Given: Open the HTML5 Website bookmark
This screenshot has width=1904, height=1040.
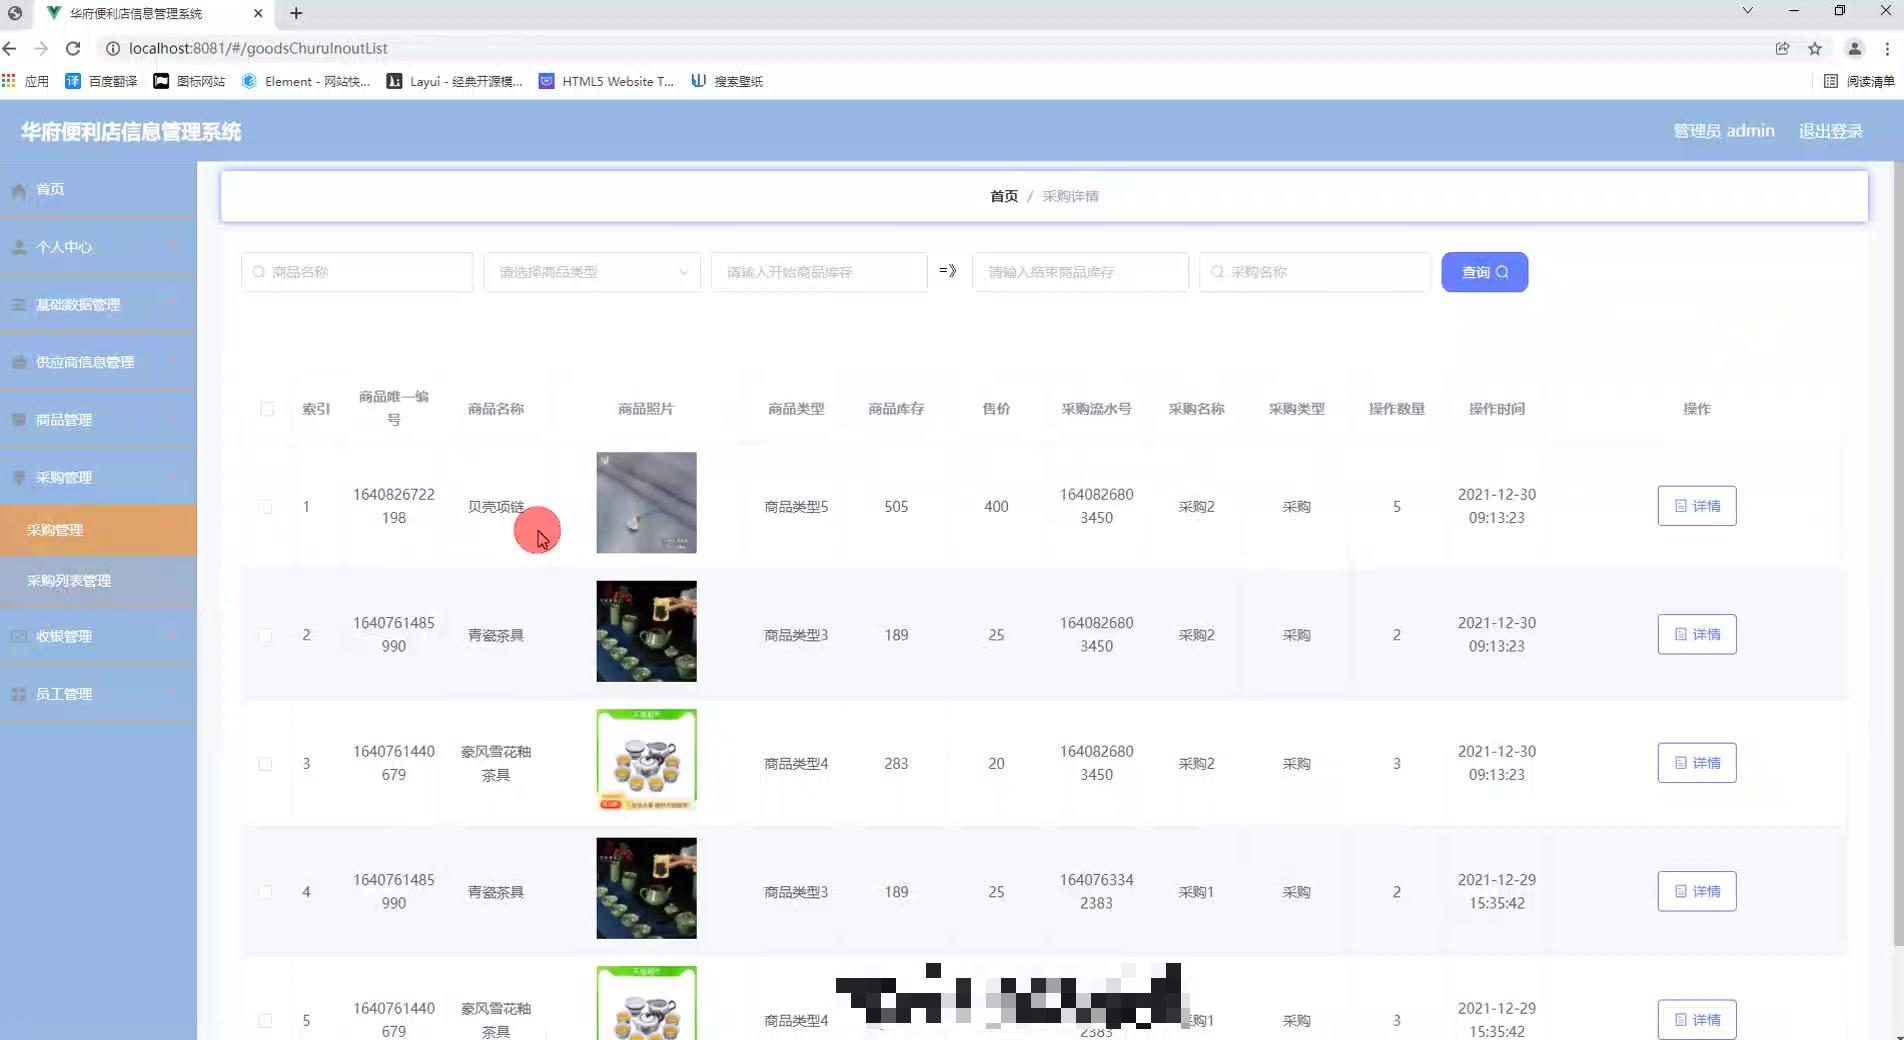Looking at the screenshot, I should click(606, 81).
